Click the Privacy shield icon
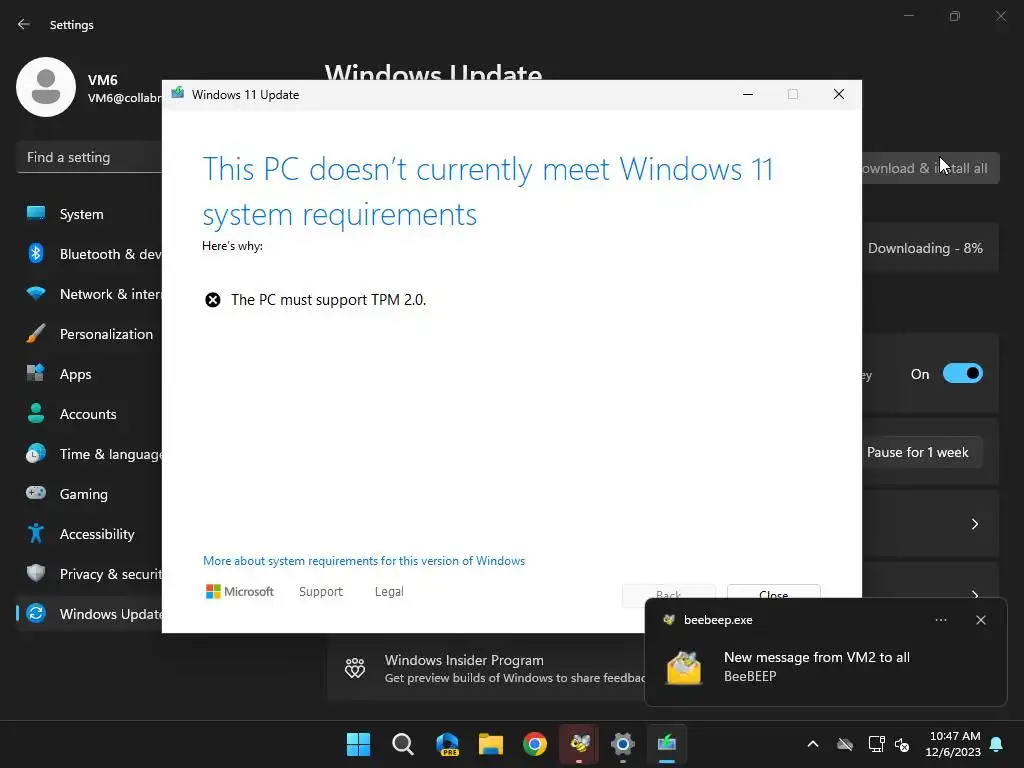Screen dimensions: 1024x768 pos(36,573)
